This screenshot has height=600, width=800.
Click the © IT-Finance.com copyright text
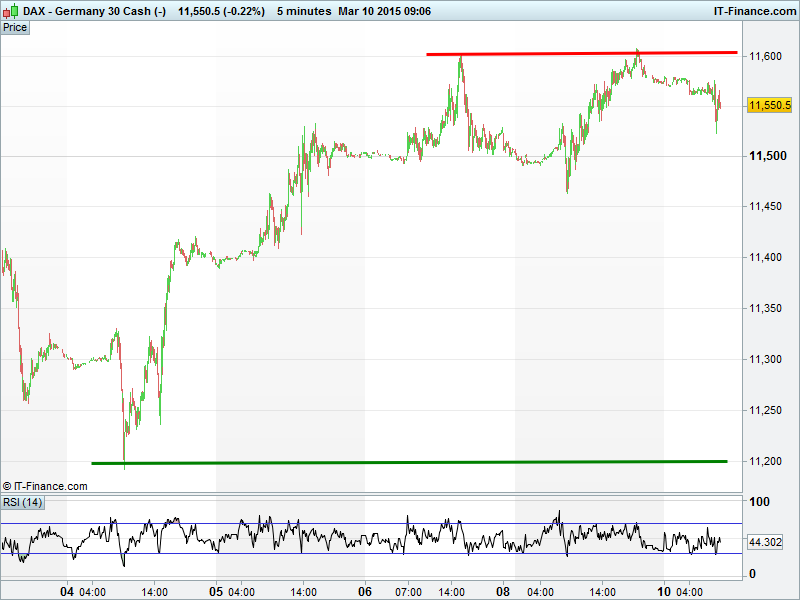(45, 486)
